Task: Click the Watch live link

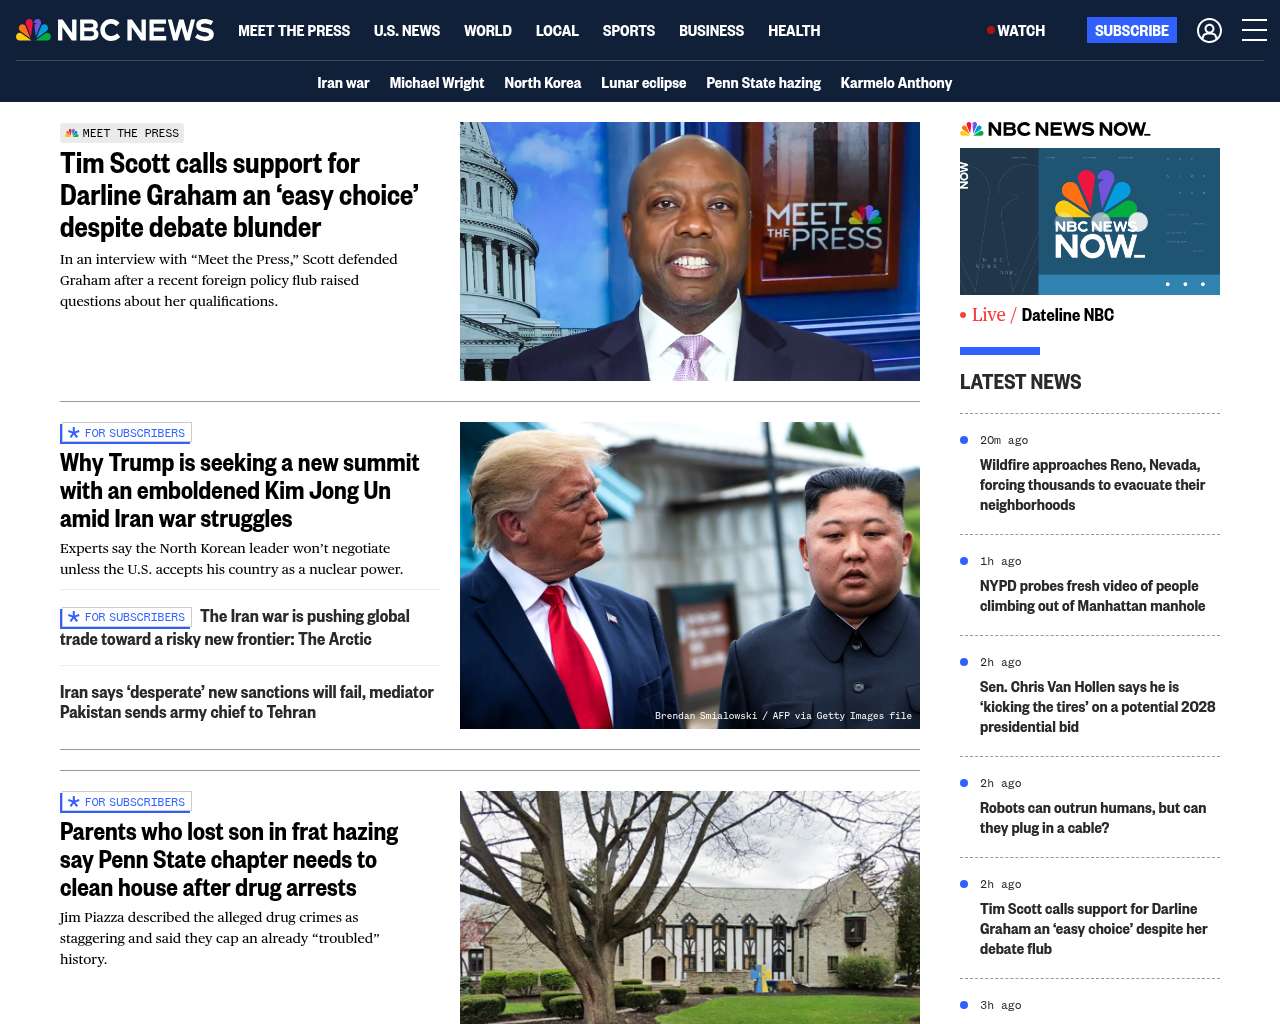Action: pyautogui.click(x=1016, y=31)
